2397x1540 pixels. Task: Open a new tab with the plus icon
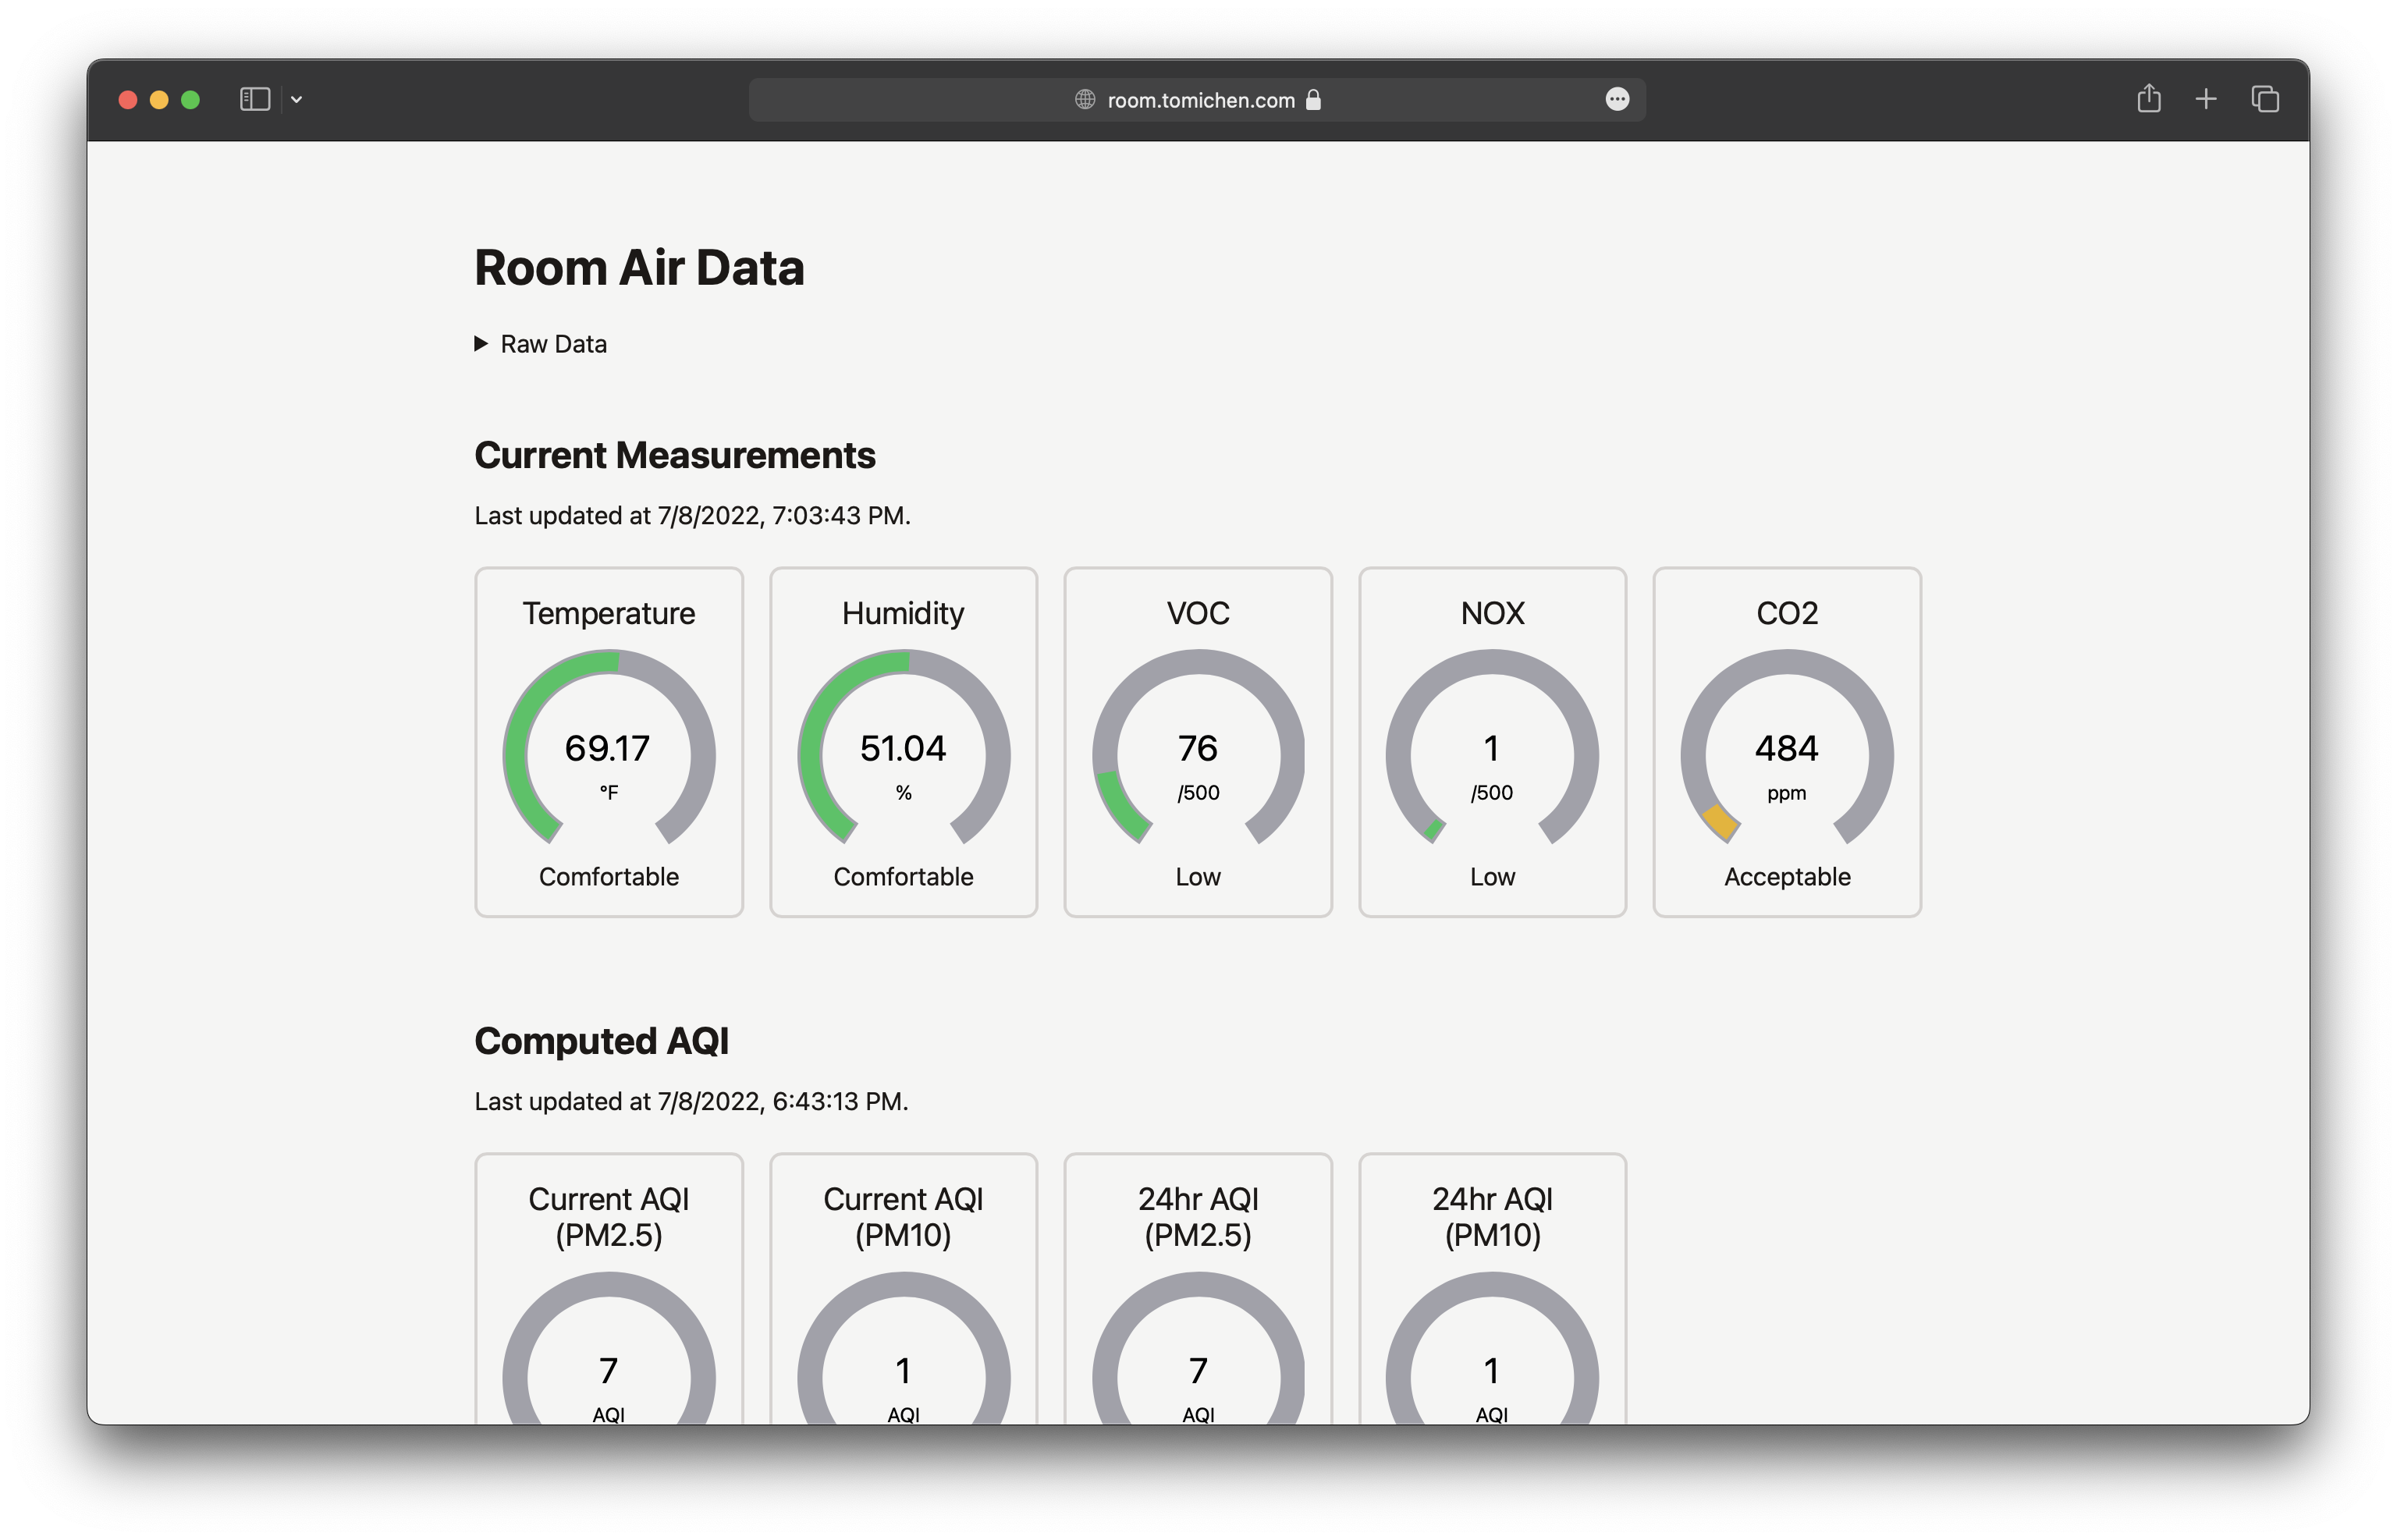tap(2205, 99)
